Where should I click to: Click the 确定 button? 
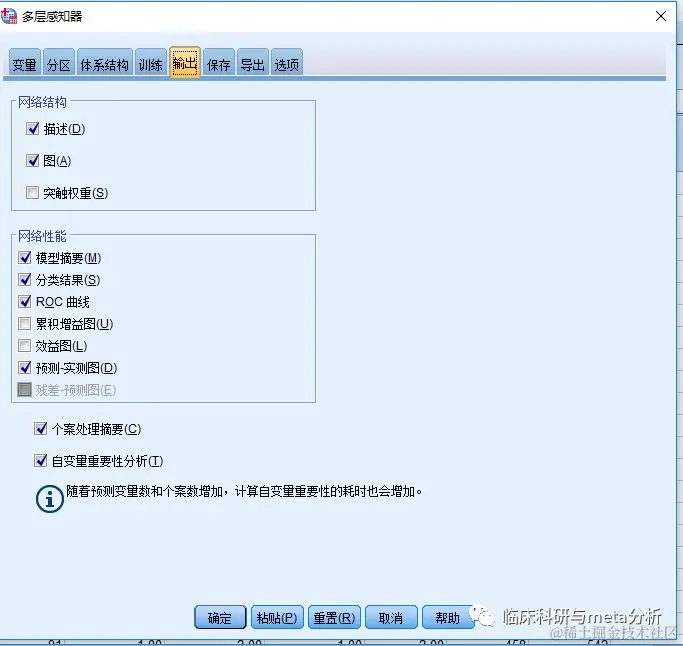pyautogui.click(x=220, y=617)
